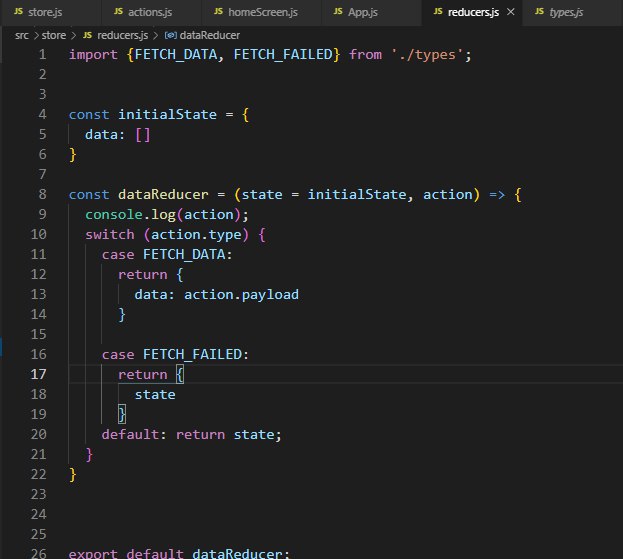Click 'log' method on line 9

[x=163, y=215]
